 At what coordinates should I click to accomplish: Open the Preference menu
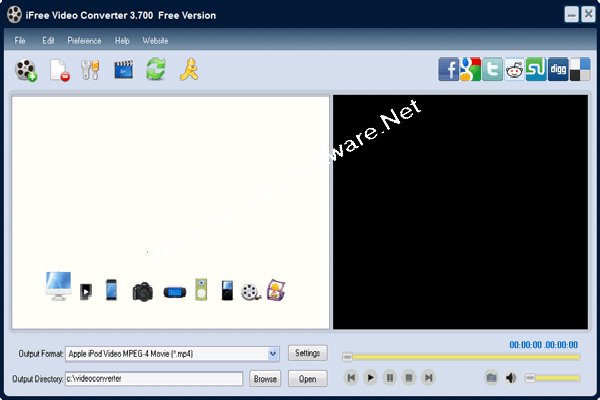point(84,41)
